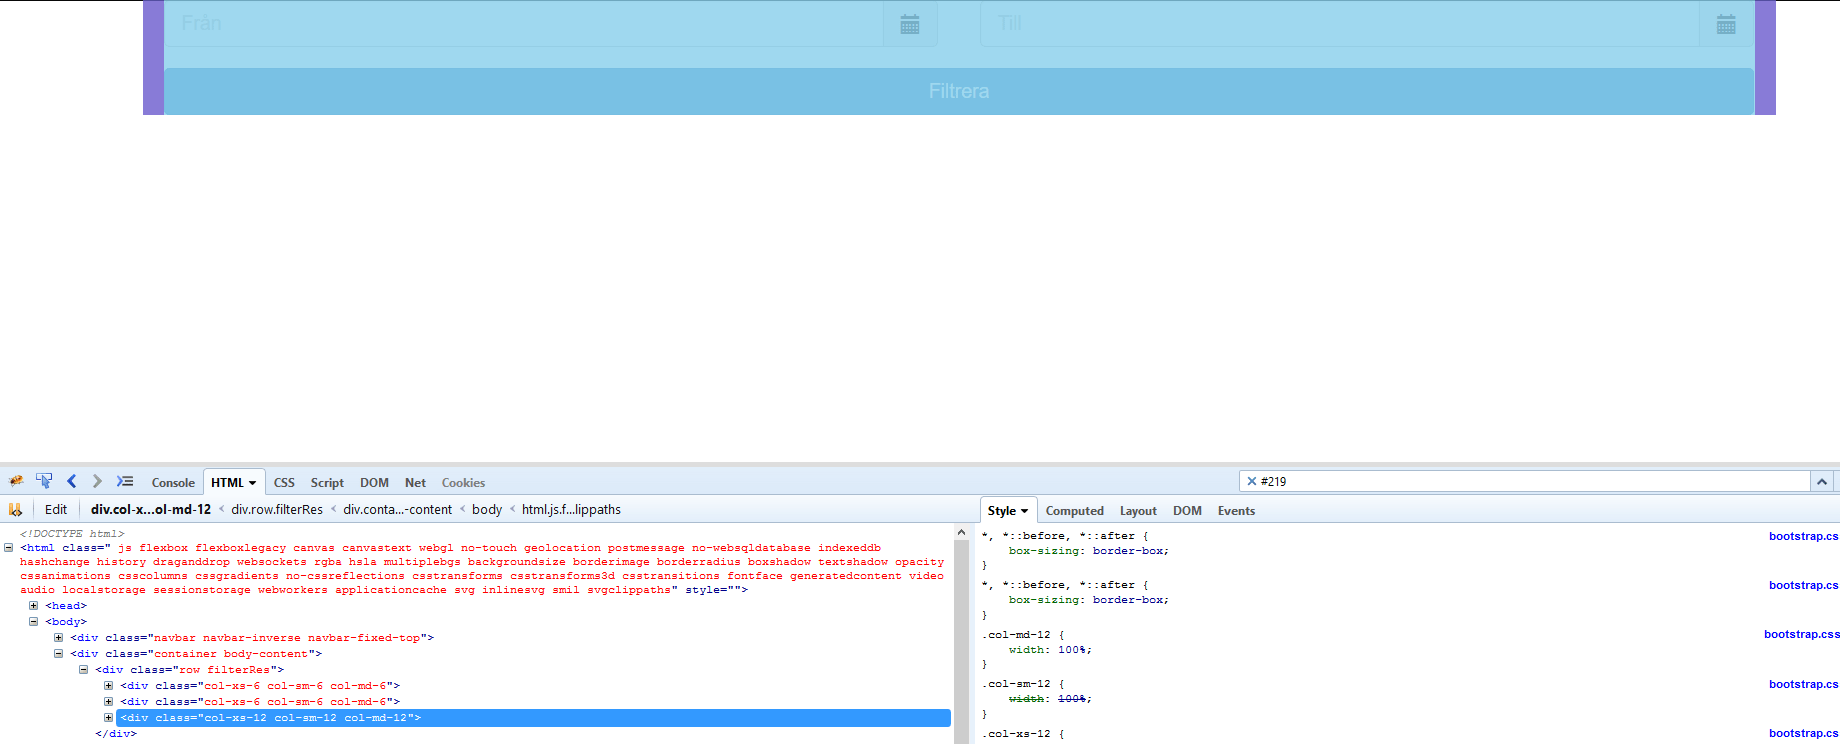Image resolution: width=1840 pixels, height=744 pixels.
Task: Open the DOM side panel next to Layout
Action: 1187,510
